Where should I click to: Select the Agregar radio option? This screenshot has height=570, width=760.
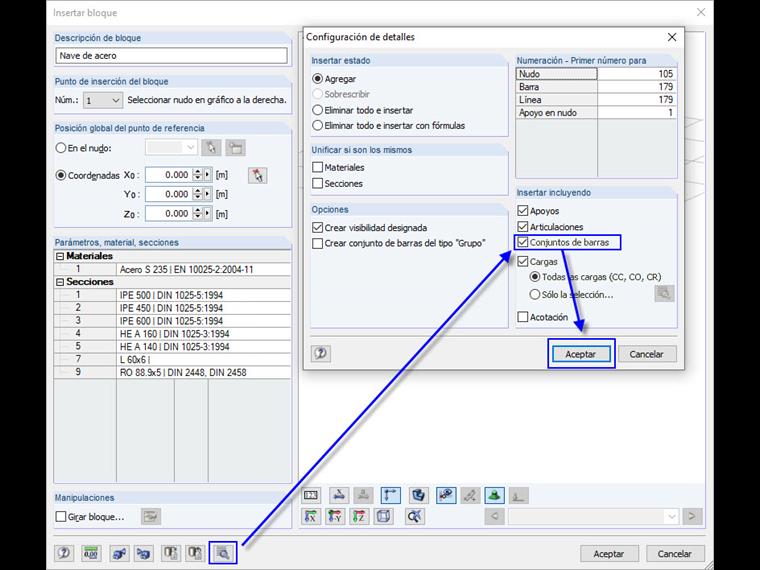317,79
